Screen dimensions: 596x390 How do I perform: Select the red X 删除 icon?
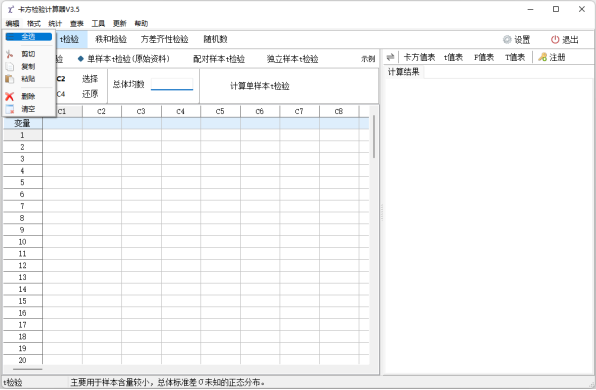coord(10,97)
